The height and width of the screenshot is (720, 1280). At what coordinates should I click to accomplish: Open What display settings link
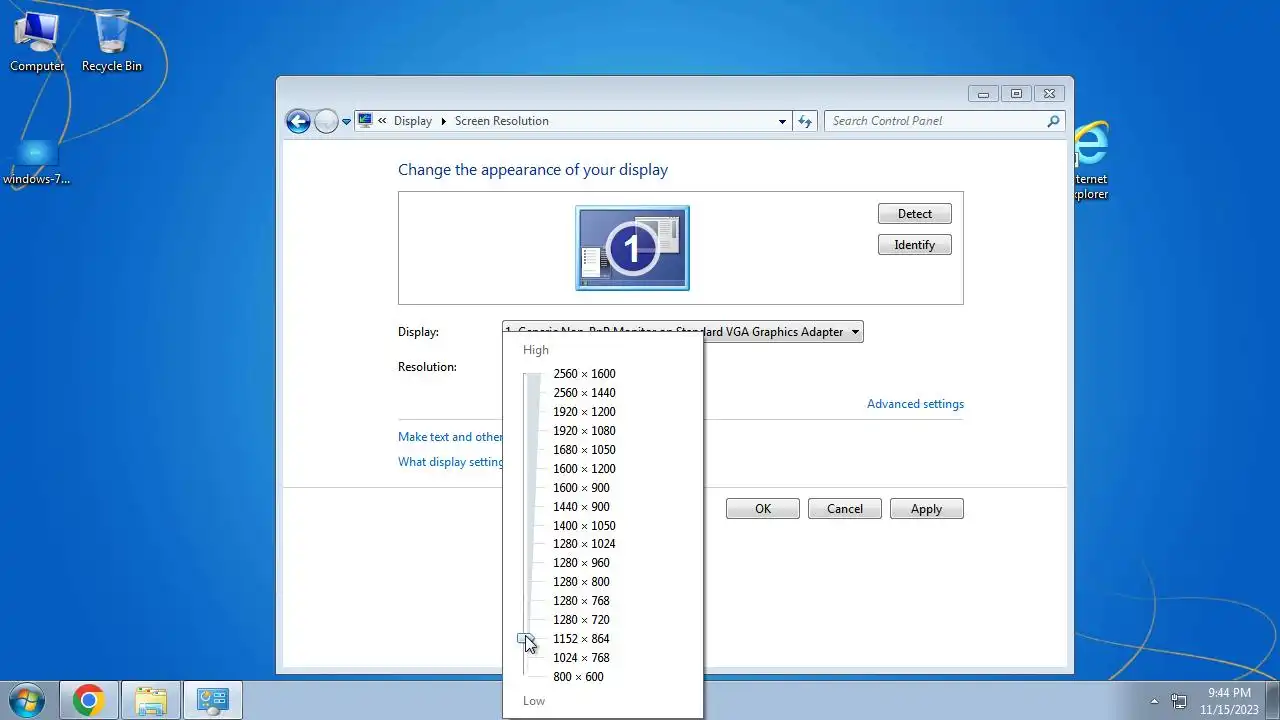(450, 462)
